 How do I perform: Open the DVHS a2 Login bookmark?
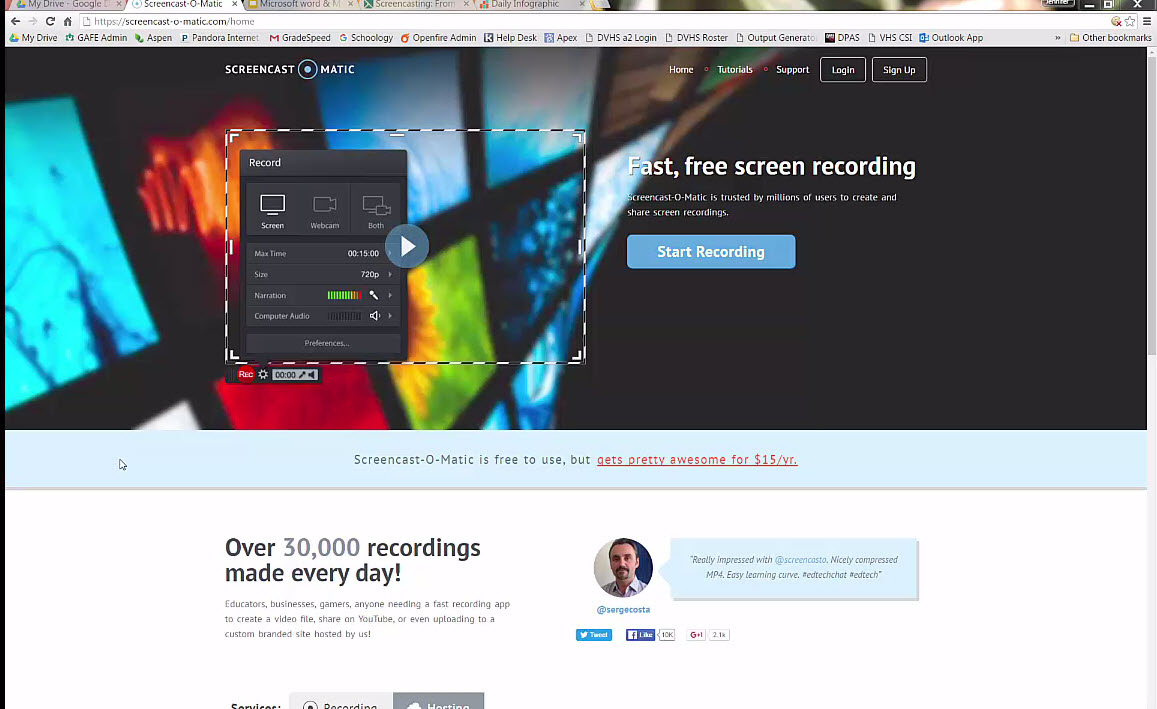[x=621, y=38]
